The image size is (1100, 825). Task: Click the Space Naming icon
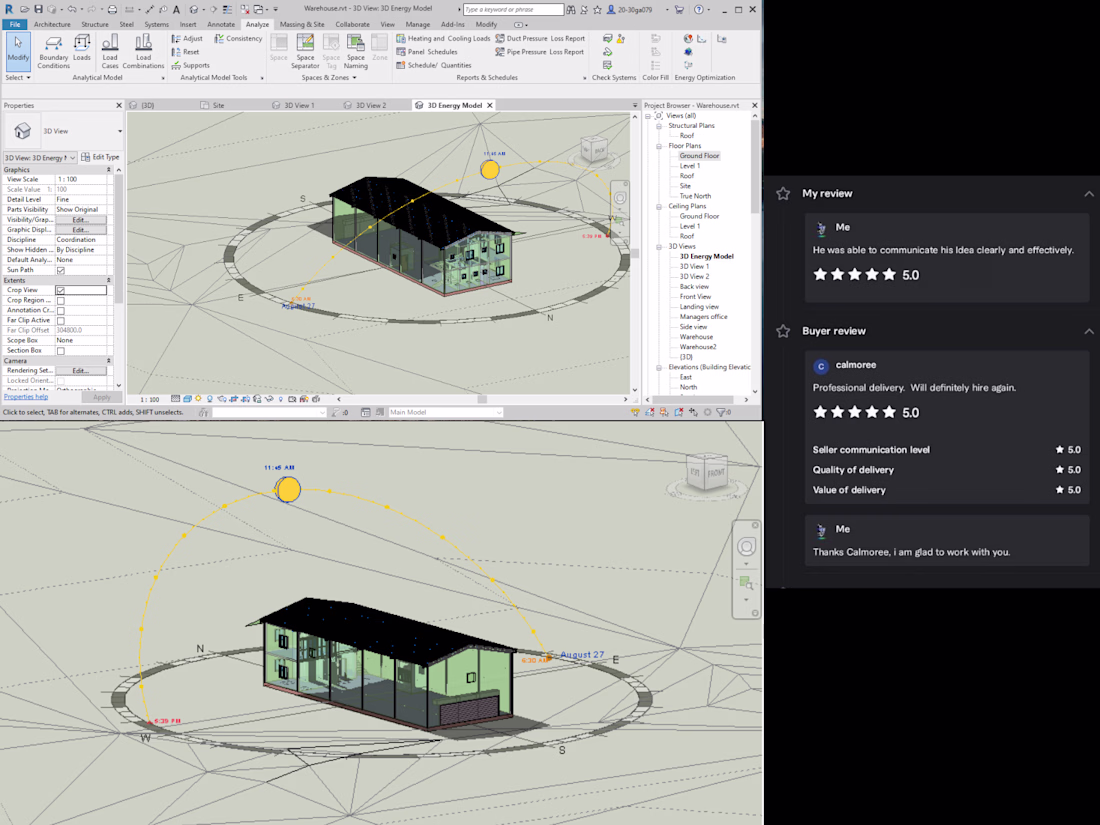tap(355, 49)
